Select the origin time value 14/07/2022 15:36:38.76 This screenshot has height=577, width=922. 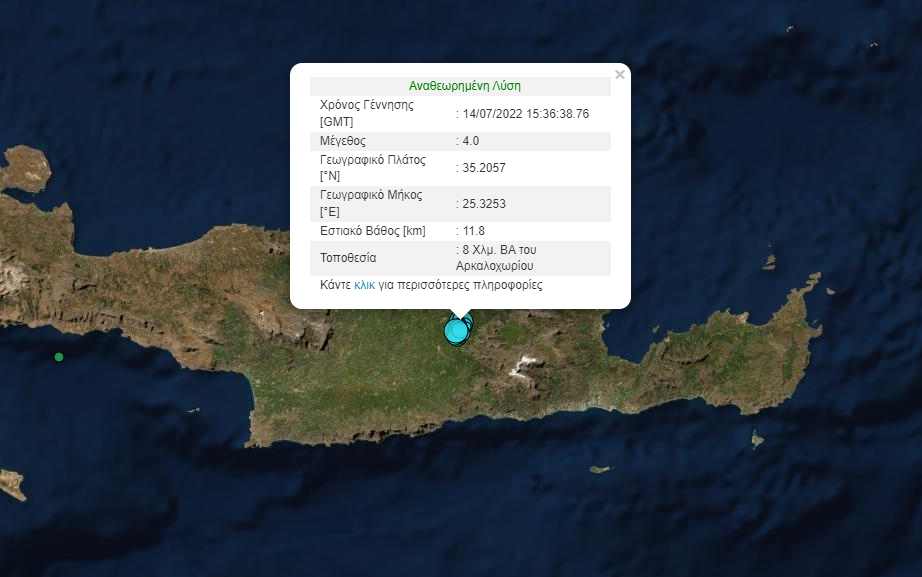pos(526,114)
